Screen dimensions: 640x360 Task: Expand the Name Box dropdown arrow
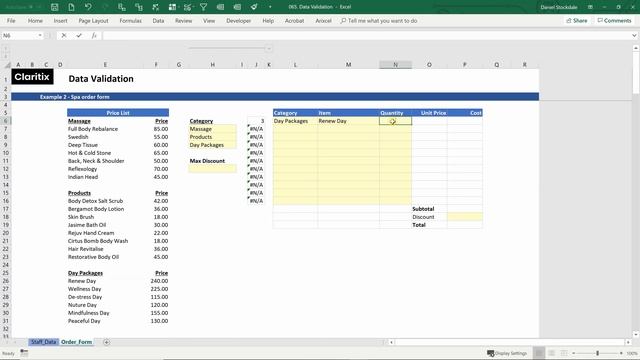[x=40, y=36]
